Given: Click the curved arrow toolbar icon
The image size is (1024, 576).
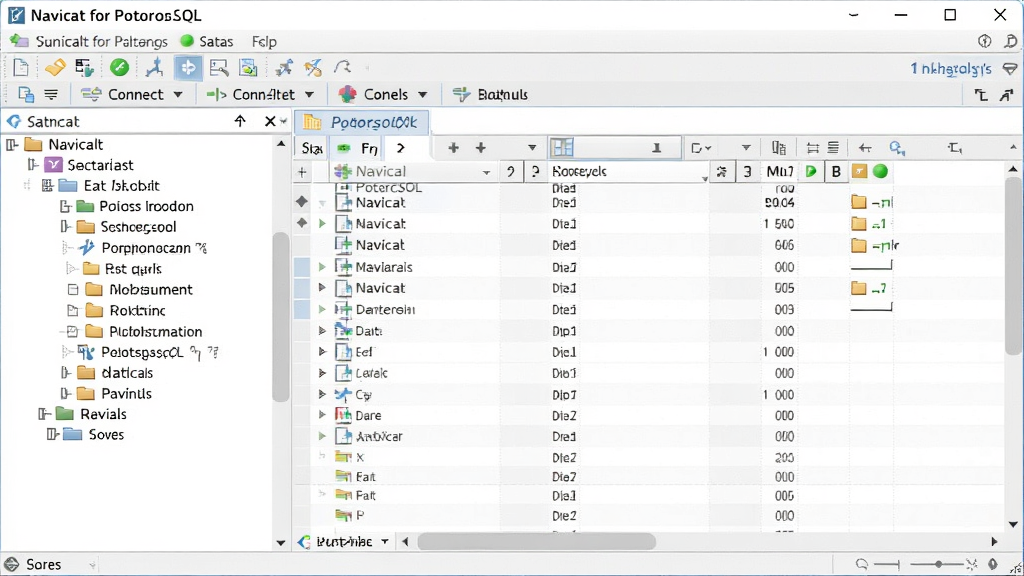Looking at the screenshot, I should click(342, 67).
